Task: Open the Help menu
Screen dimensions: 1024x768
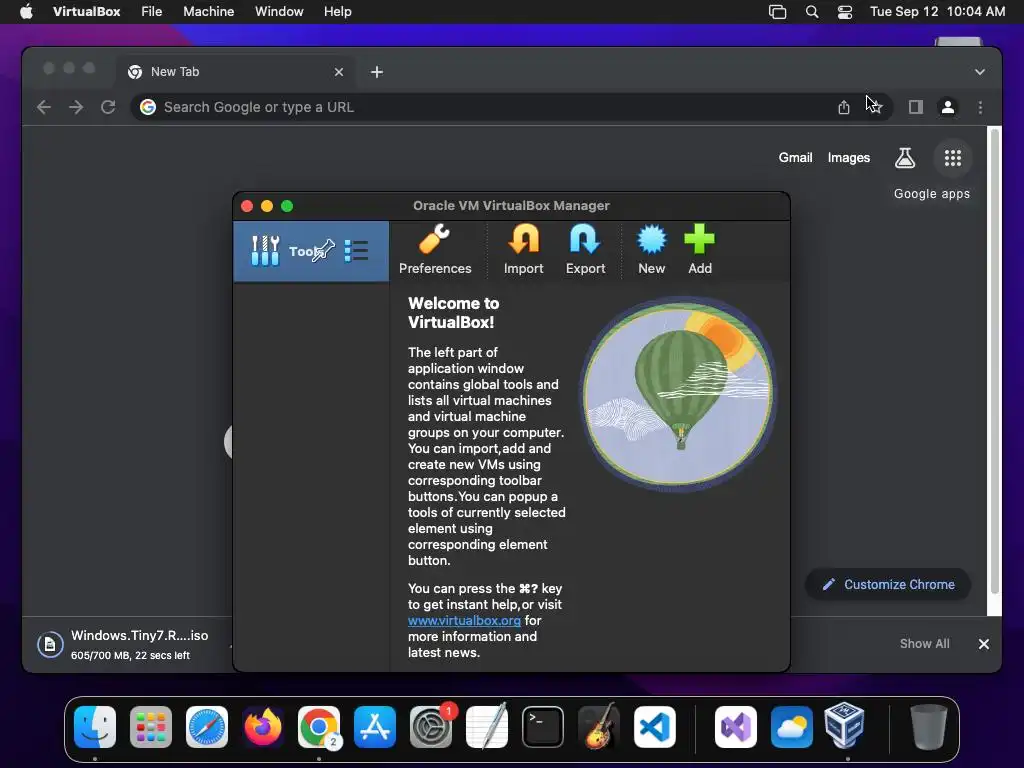Action: click(338, 12)
